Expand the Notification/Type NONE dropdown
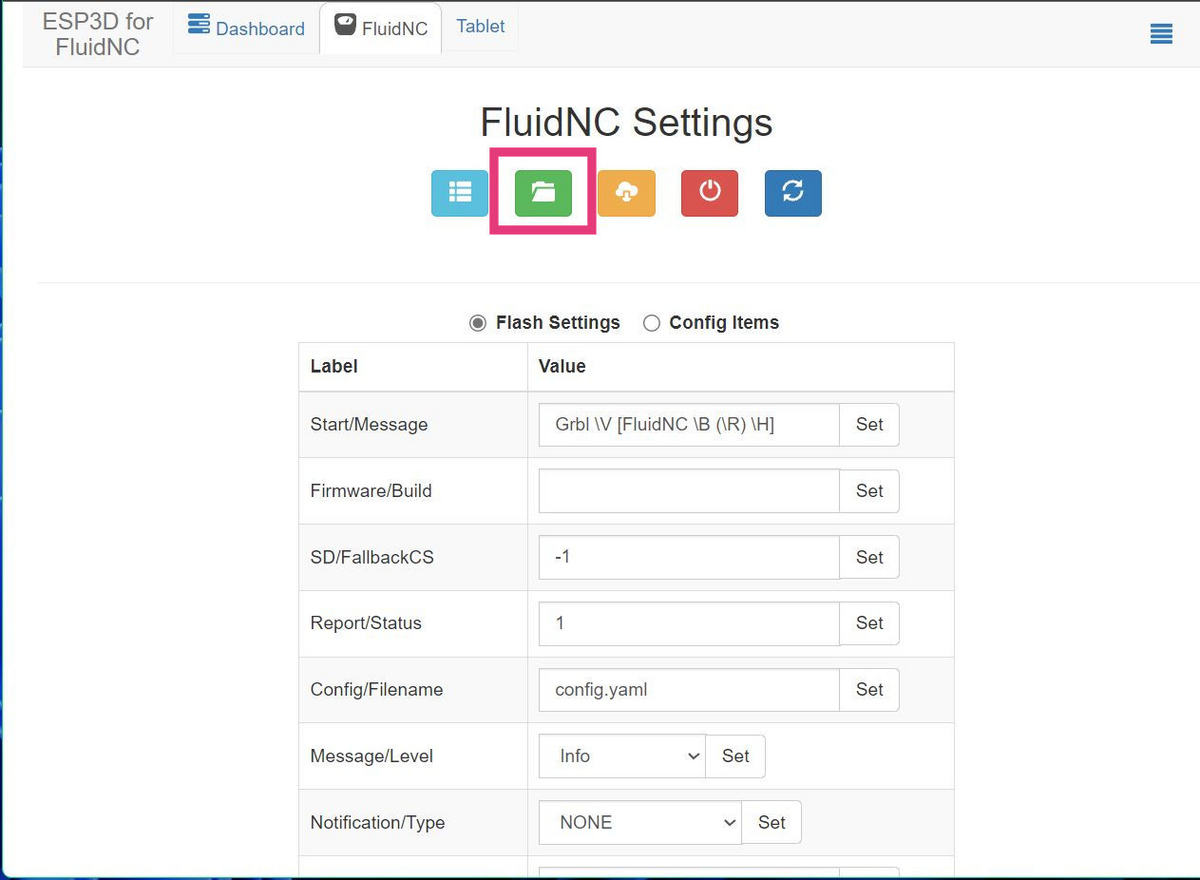 640,822
